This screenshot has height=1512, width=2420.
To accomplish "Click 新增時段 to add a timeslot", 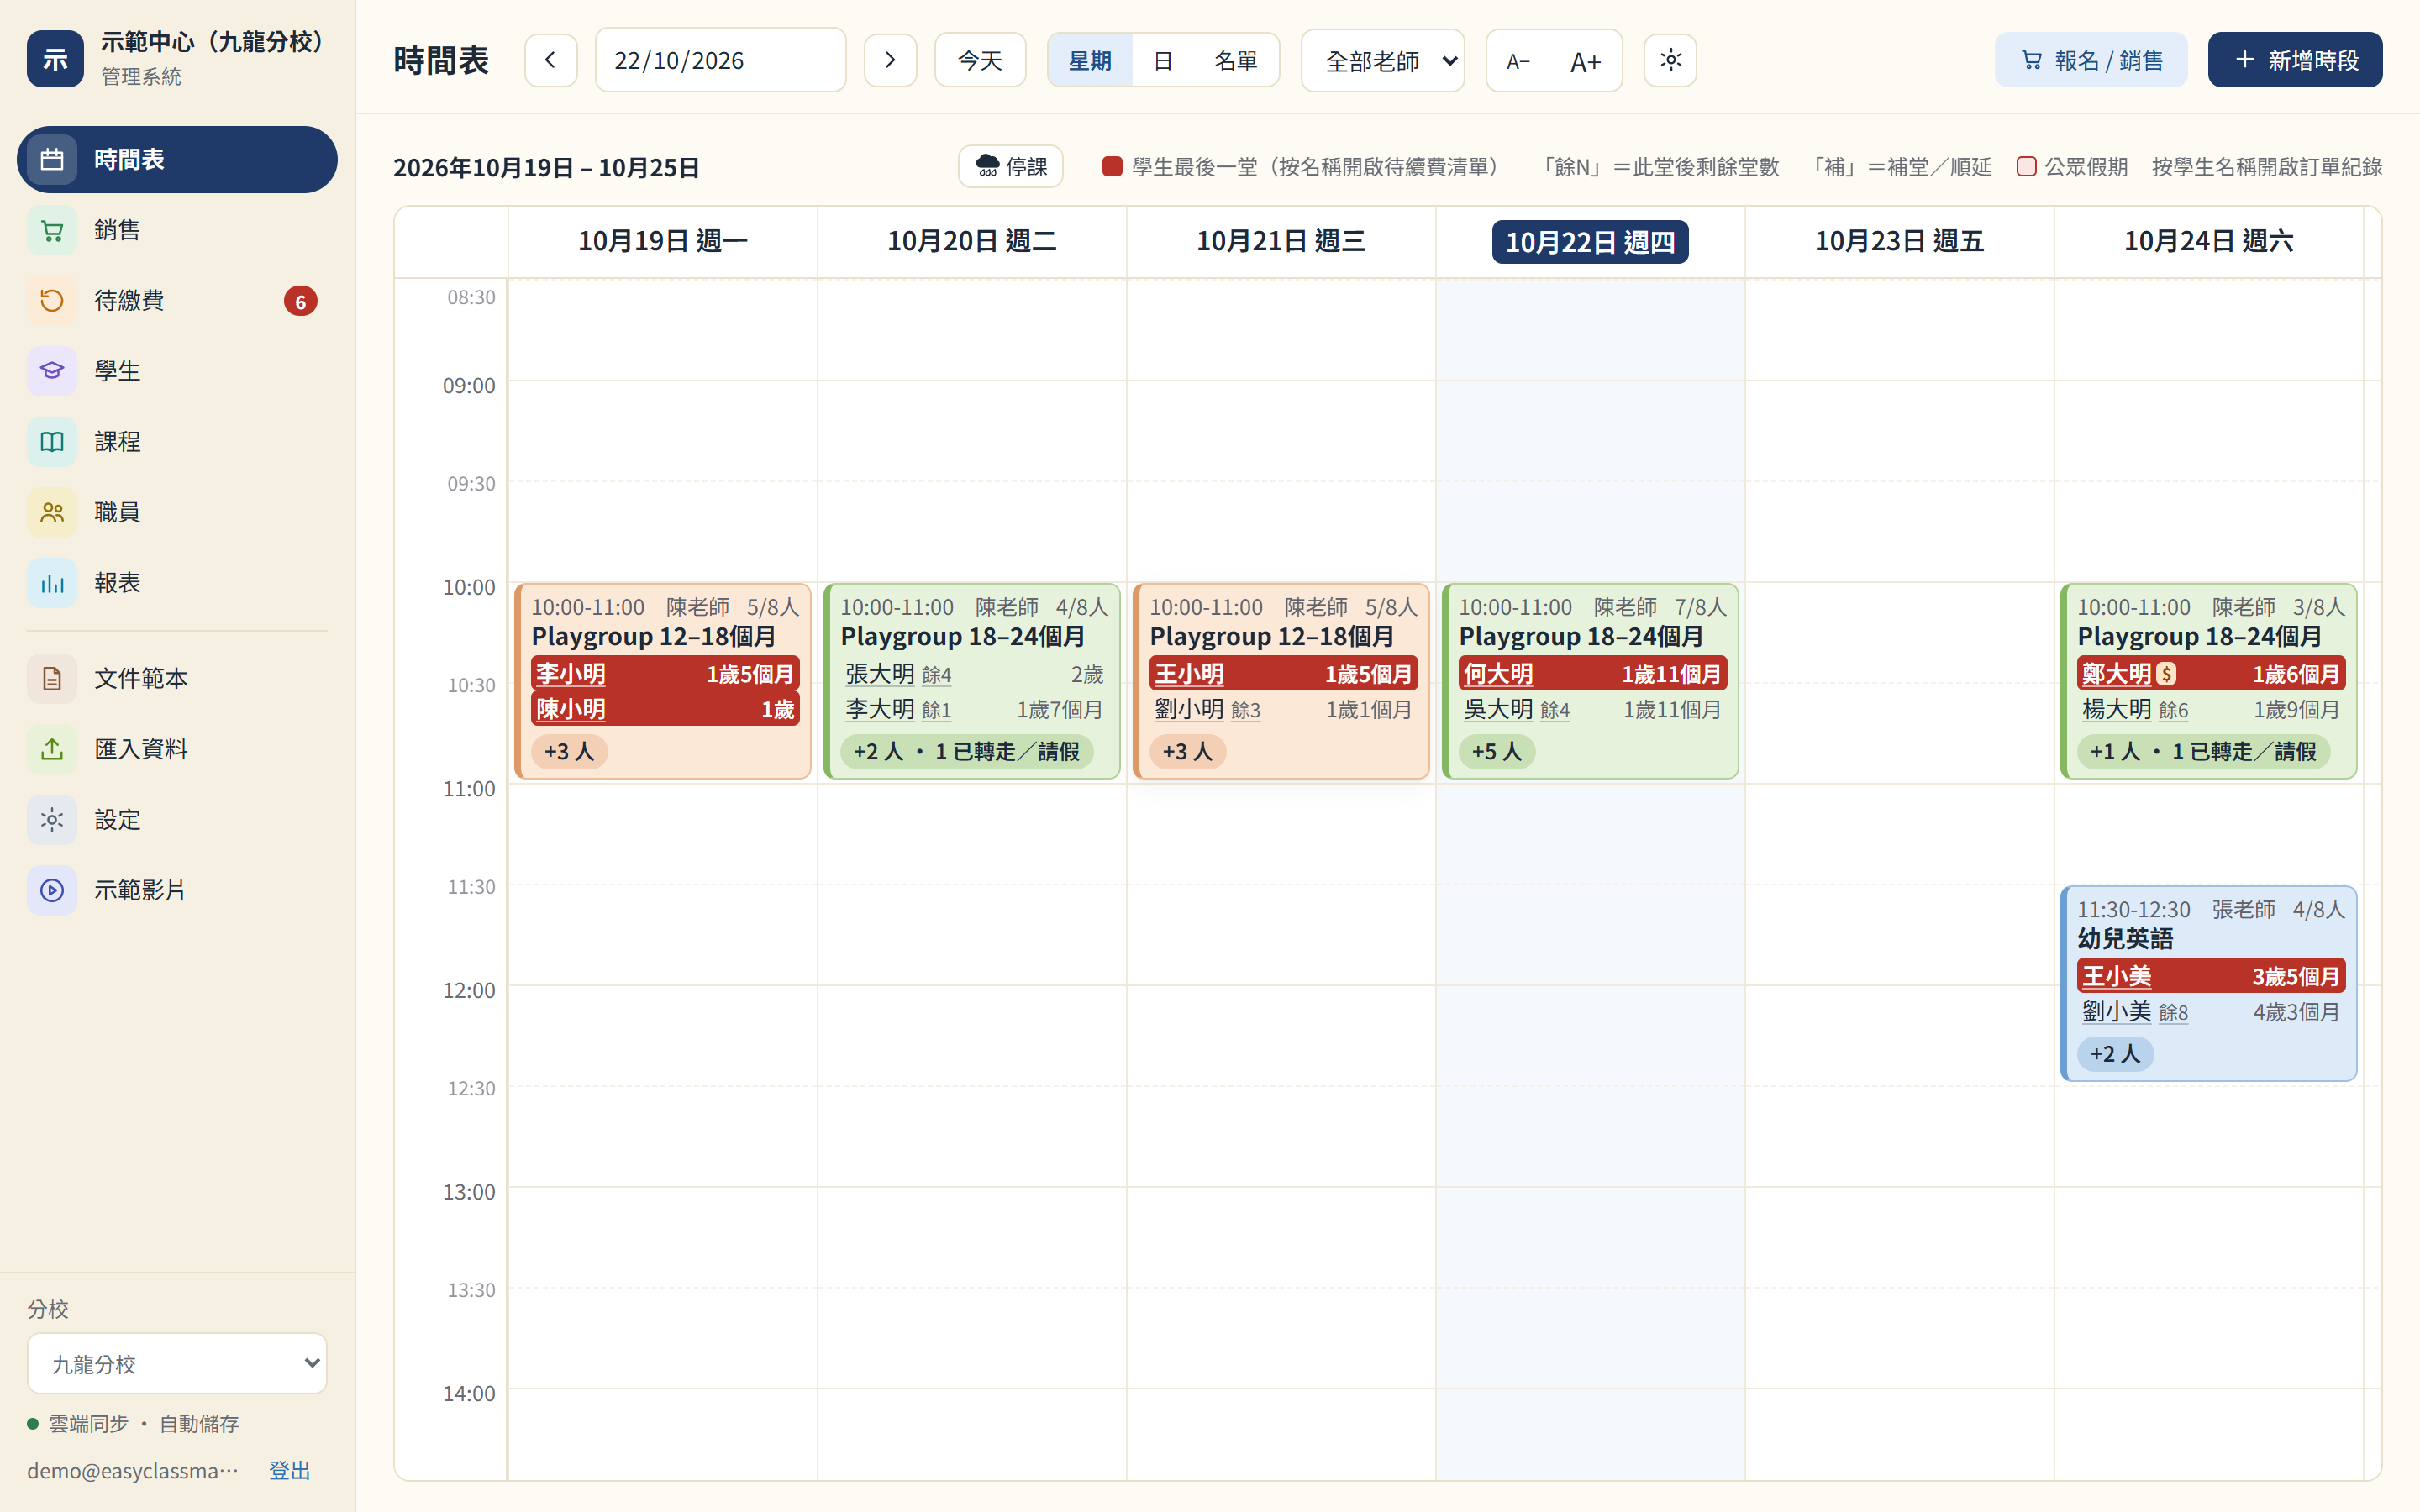I will pyautogui.click(x=2295, y=60).
